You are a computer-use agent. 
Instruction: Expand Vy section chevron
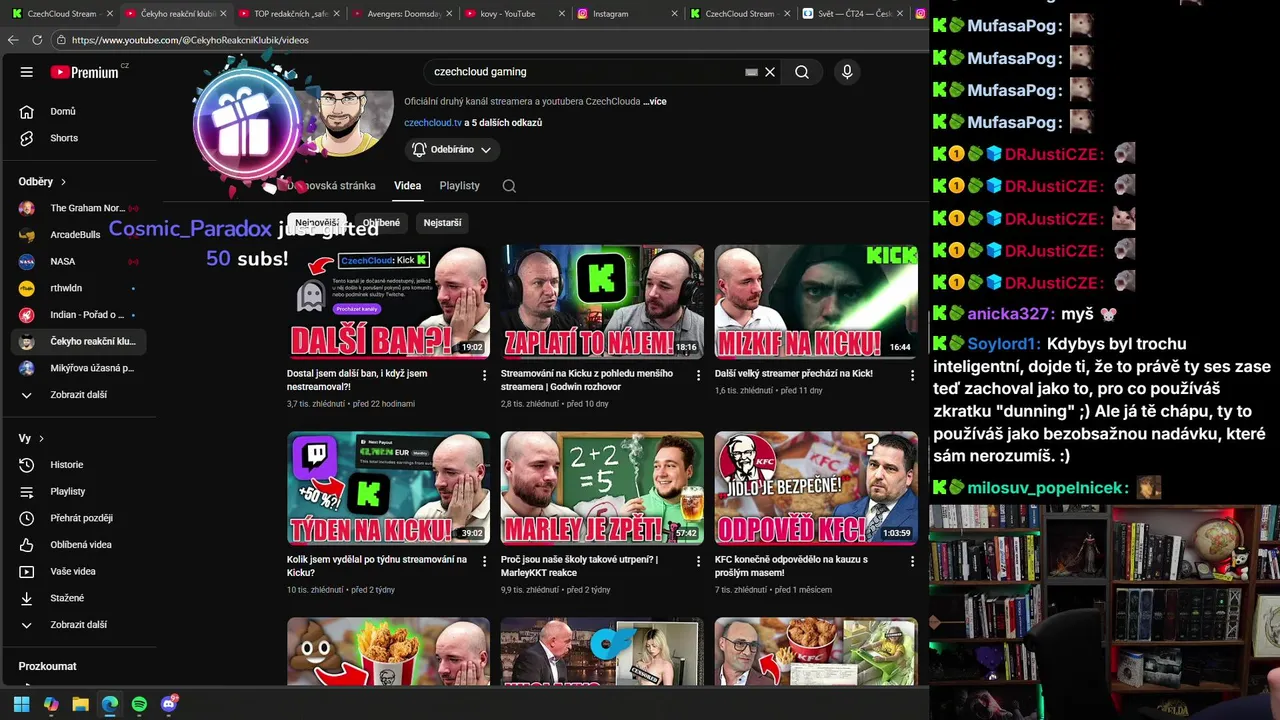click(x=41, y=439)
